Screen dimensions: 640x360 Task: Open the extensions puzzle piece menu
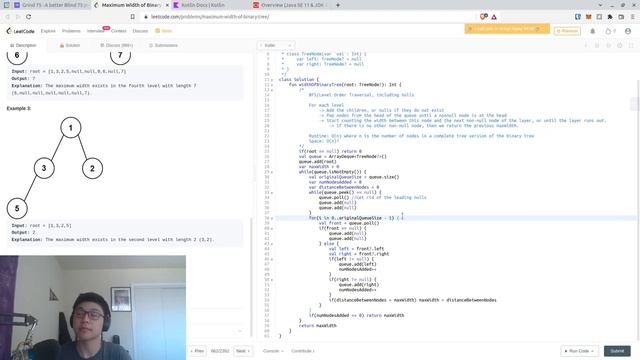click(x=610, y=17)
